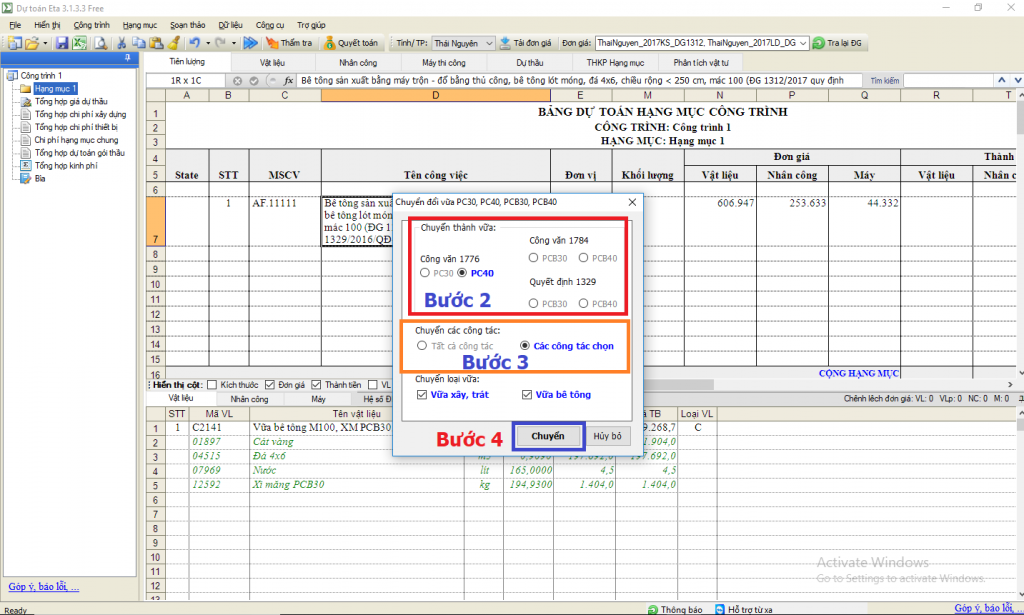Click the Export to Excel icon
The image size is (1024, 615).
click(x=78, y=43)
